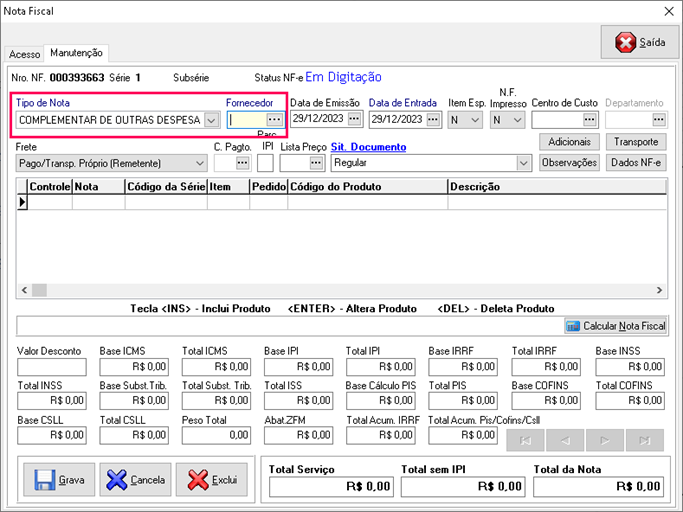683x512 pixels.
Task: Switch to the Acesso tab
Action: pyautogui.click(x=24, y=54)
